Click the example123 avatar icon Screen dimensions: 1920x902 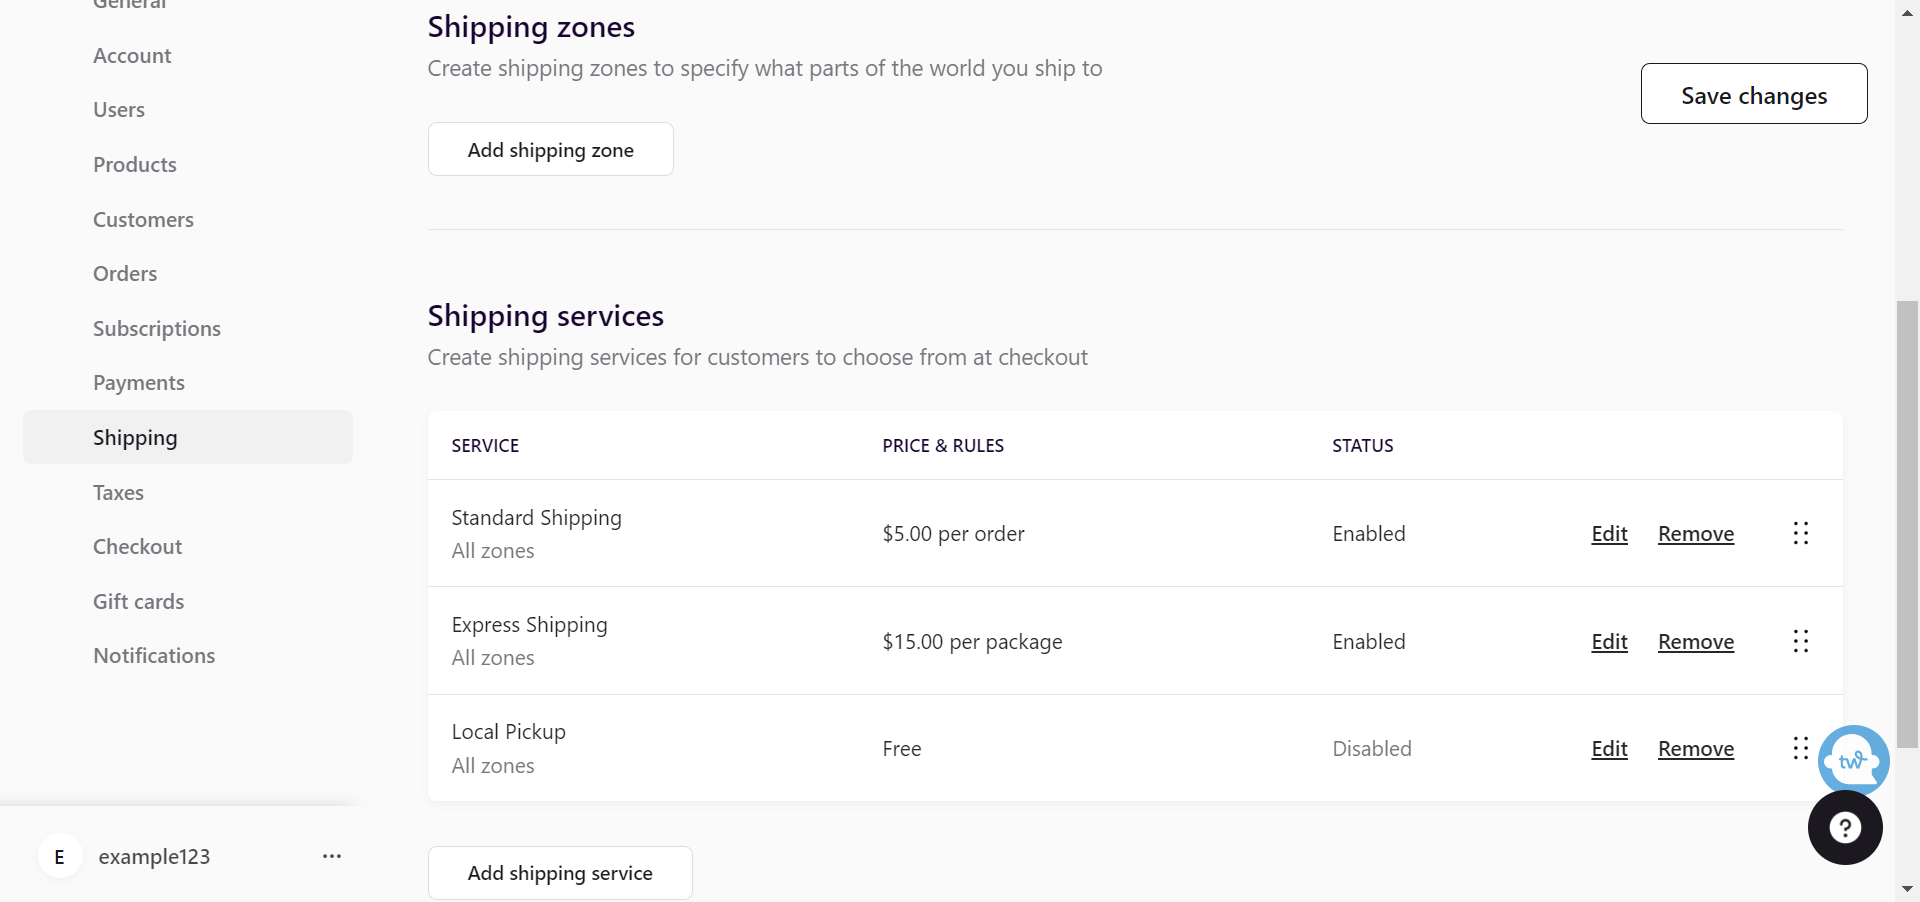click(x=60, y=857)
